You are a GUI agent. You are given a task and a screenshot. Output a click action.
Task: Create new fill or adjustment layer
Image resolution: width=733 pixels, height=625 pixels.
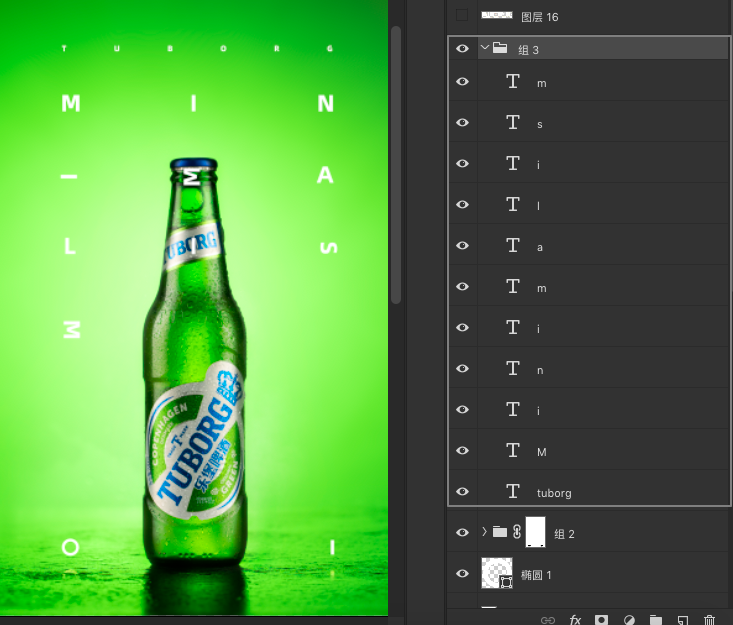[629, 620]
